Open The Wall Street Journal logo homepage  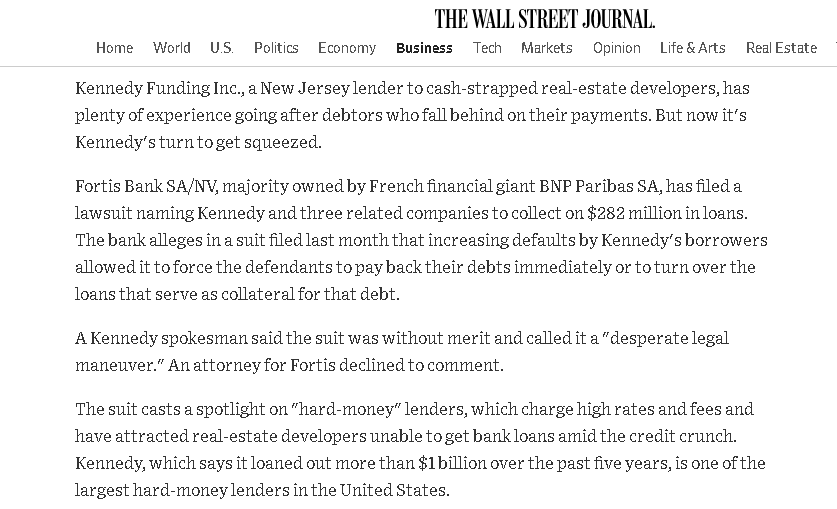pyautogui.click(x=544, y=19)
